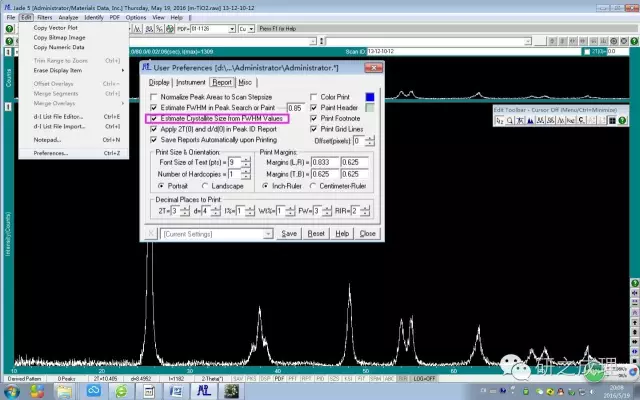
Task: Click the blue Color Print swatch
Action: (370, 97)
